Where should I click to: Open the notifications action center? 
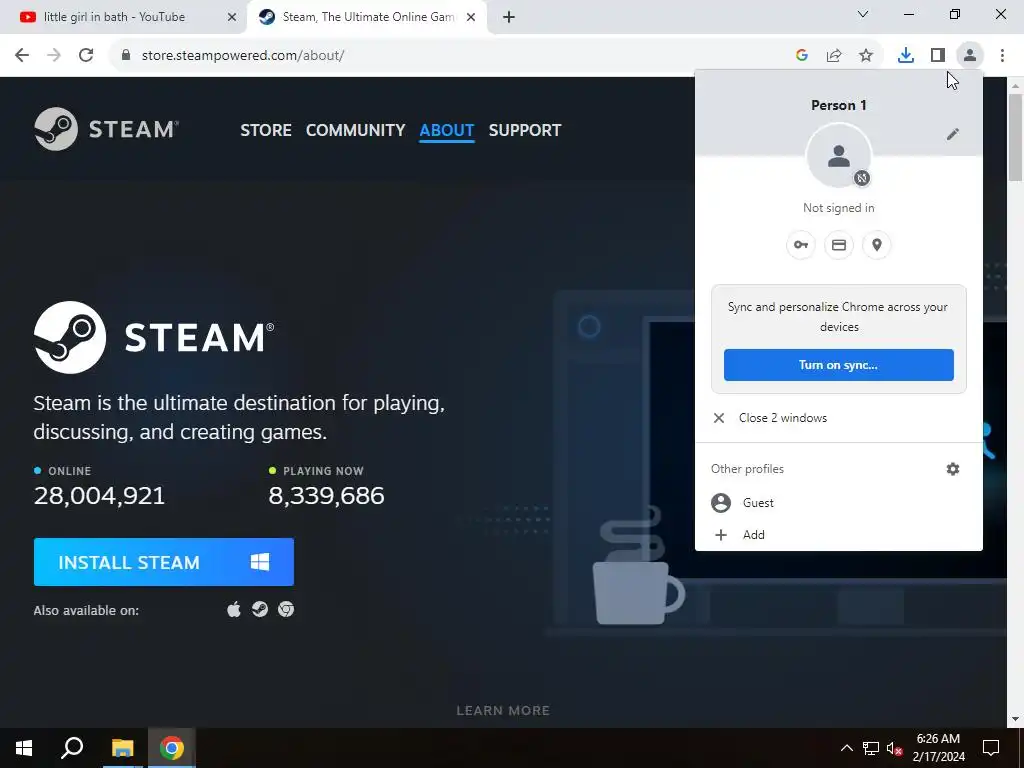point(991,748)
